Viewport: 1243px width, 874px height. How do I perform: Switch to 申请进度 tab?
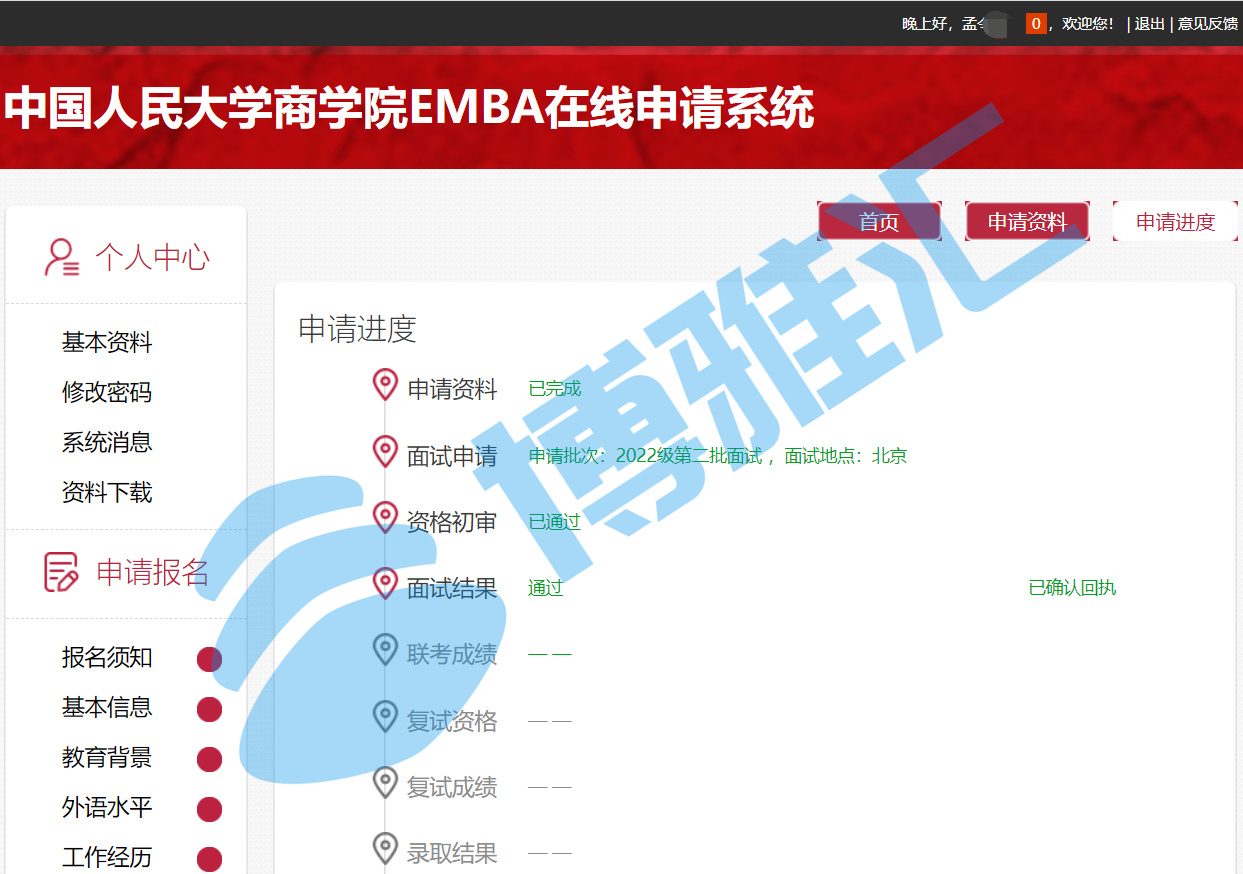pyautogui.click(x=1175, y=221)
